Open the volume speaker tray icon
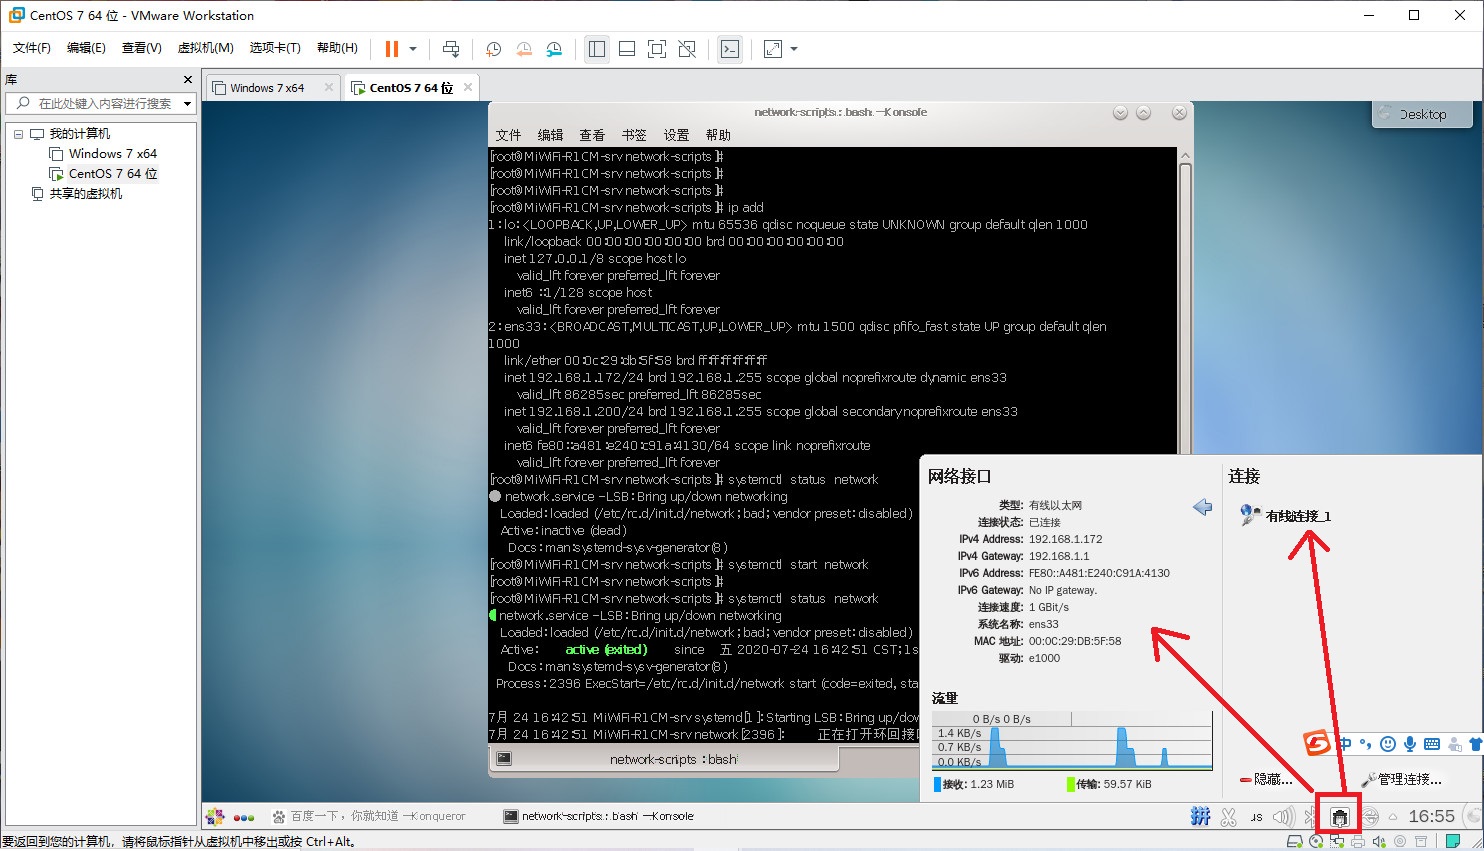This screenshot has width=1484, height=851. pyautogui.click(x=1283, y=817)
